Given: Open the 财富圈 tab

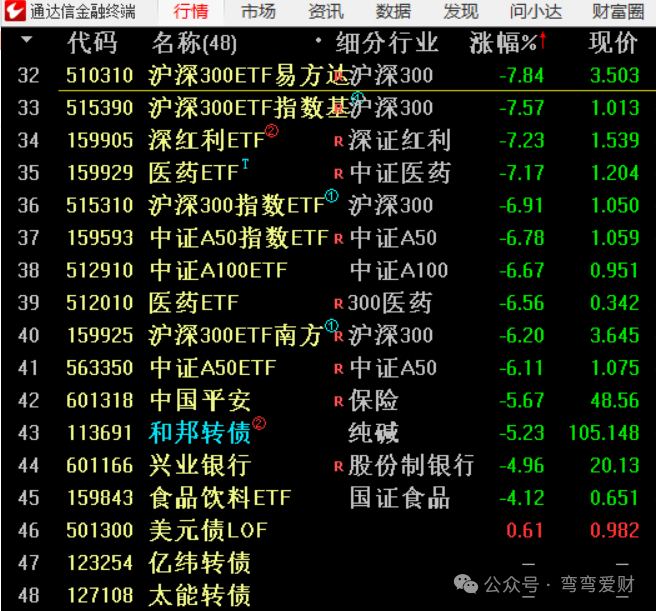Looking at the screenshot, I should (x=618, y=12).
